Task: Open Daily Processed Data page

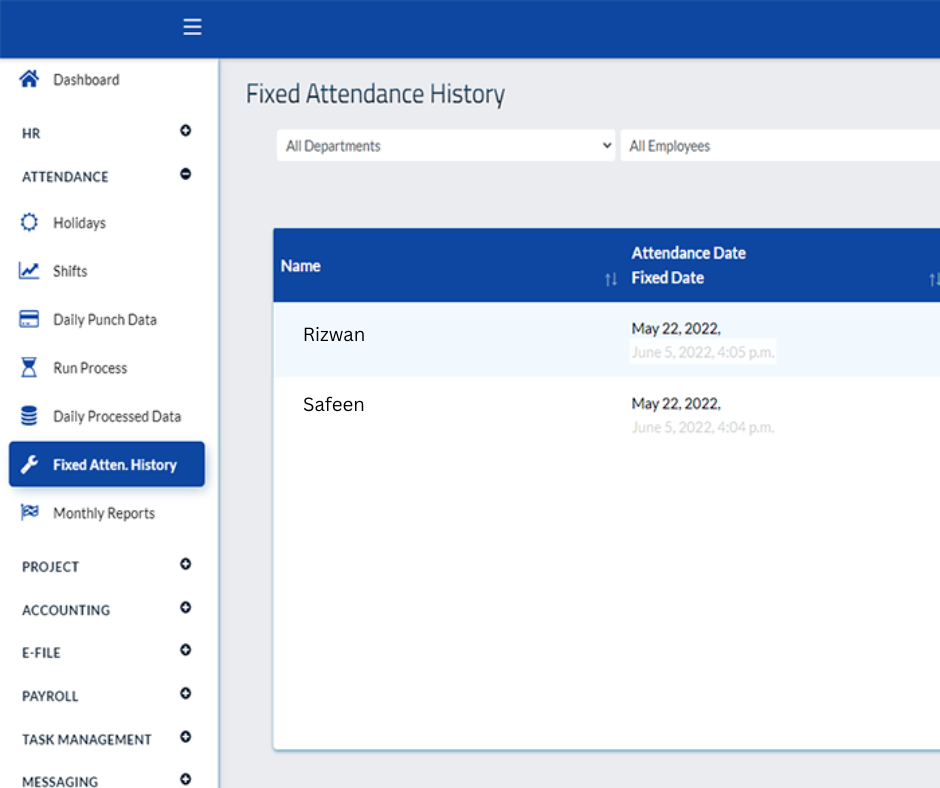Action: (x=117, y=416)
